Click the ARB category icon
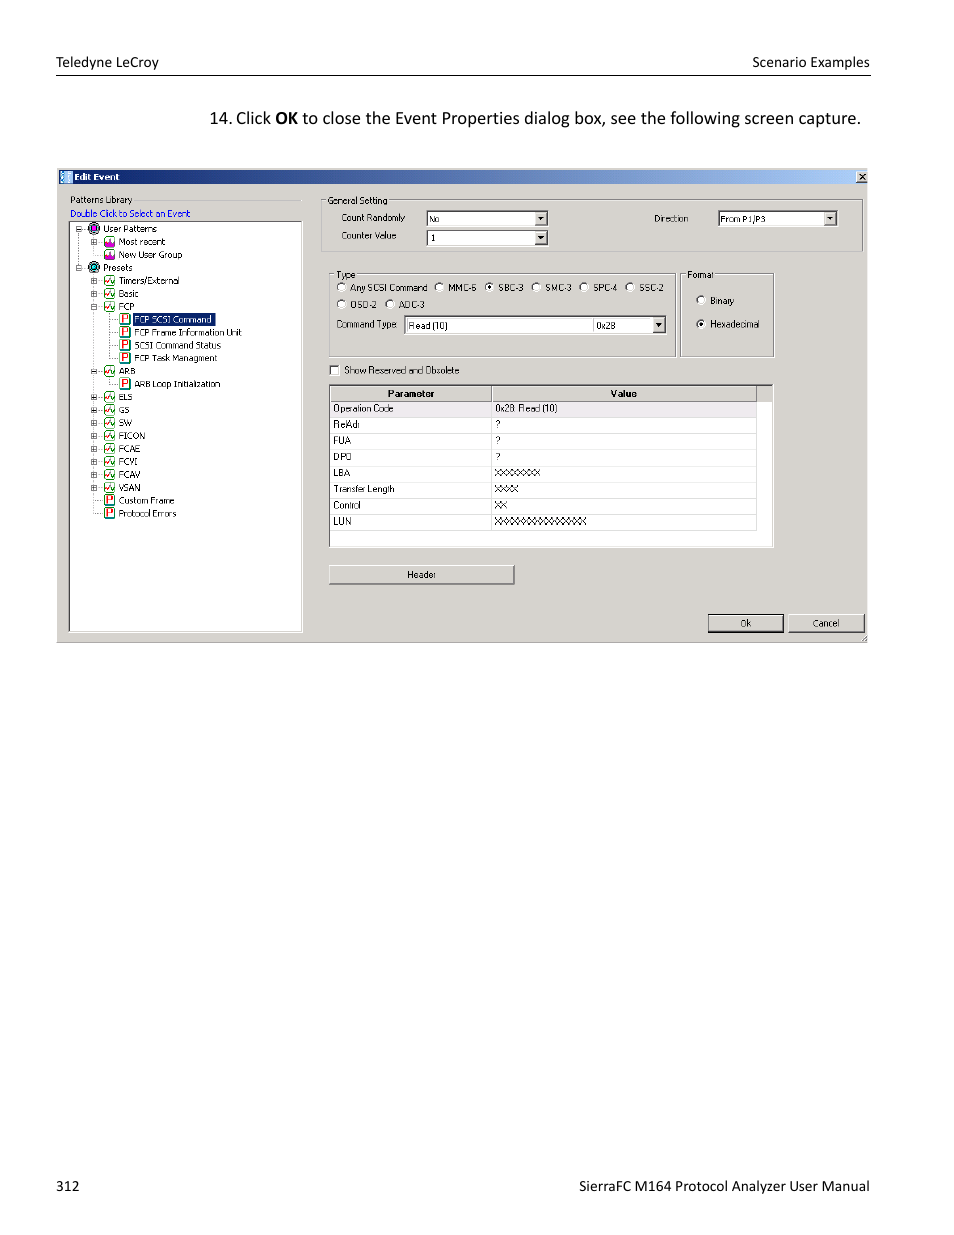 [x=110, y=371]
